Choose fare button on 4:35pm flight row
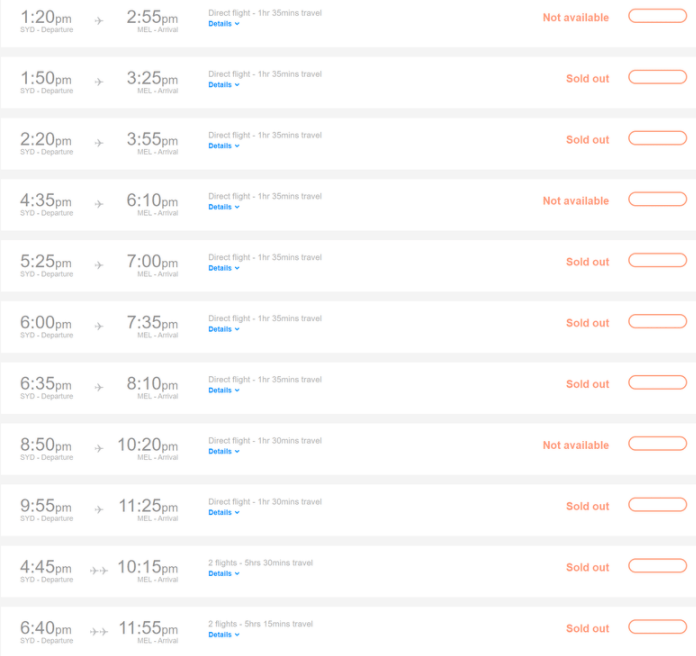Image resolution: width=696 pixels, height=656 pixels. pyautogui.click(x=657, y=199)
